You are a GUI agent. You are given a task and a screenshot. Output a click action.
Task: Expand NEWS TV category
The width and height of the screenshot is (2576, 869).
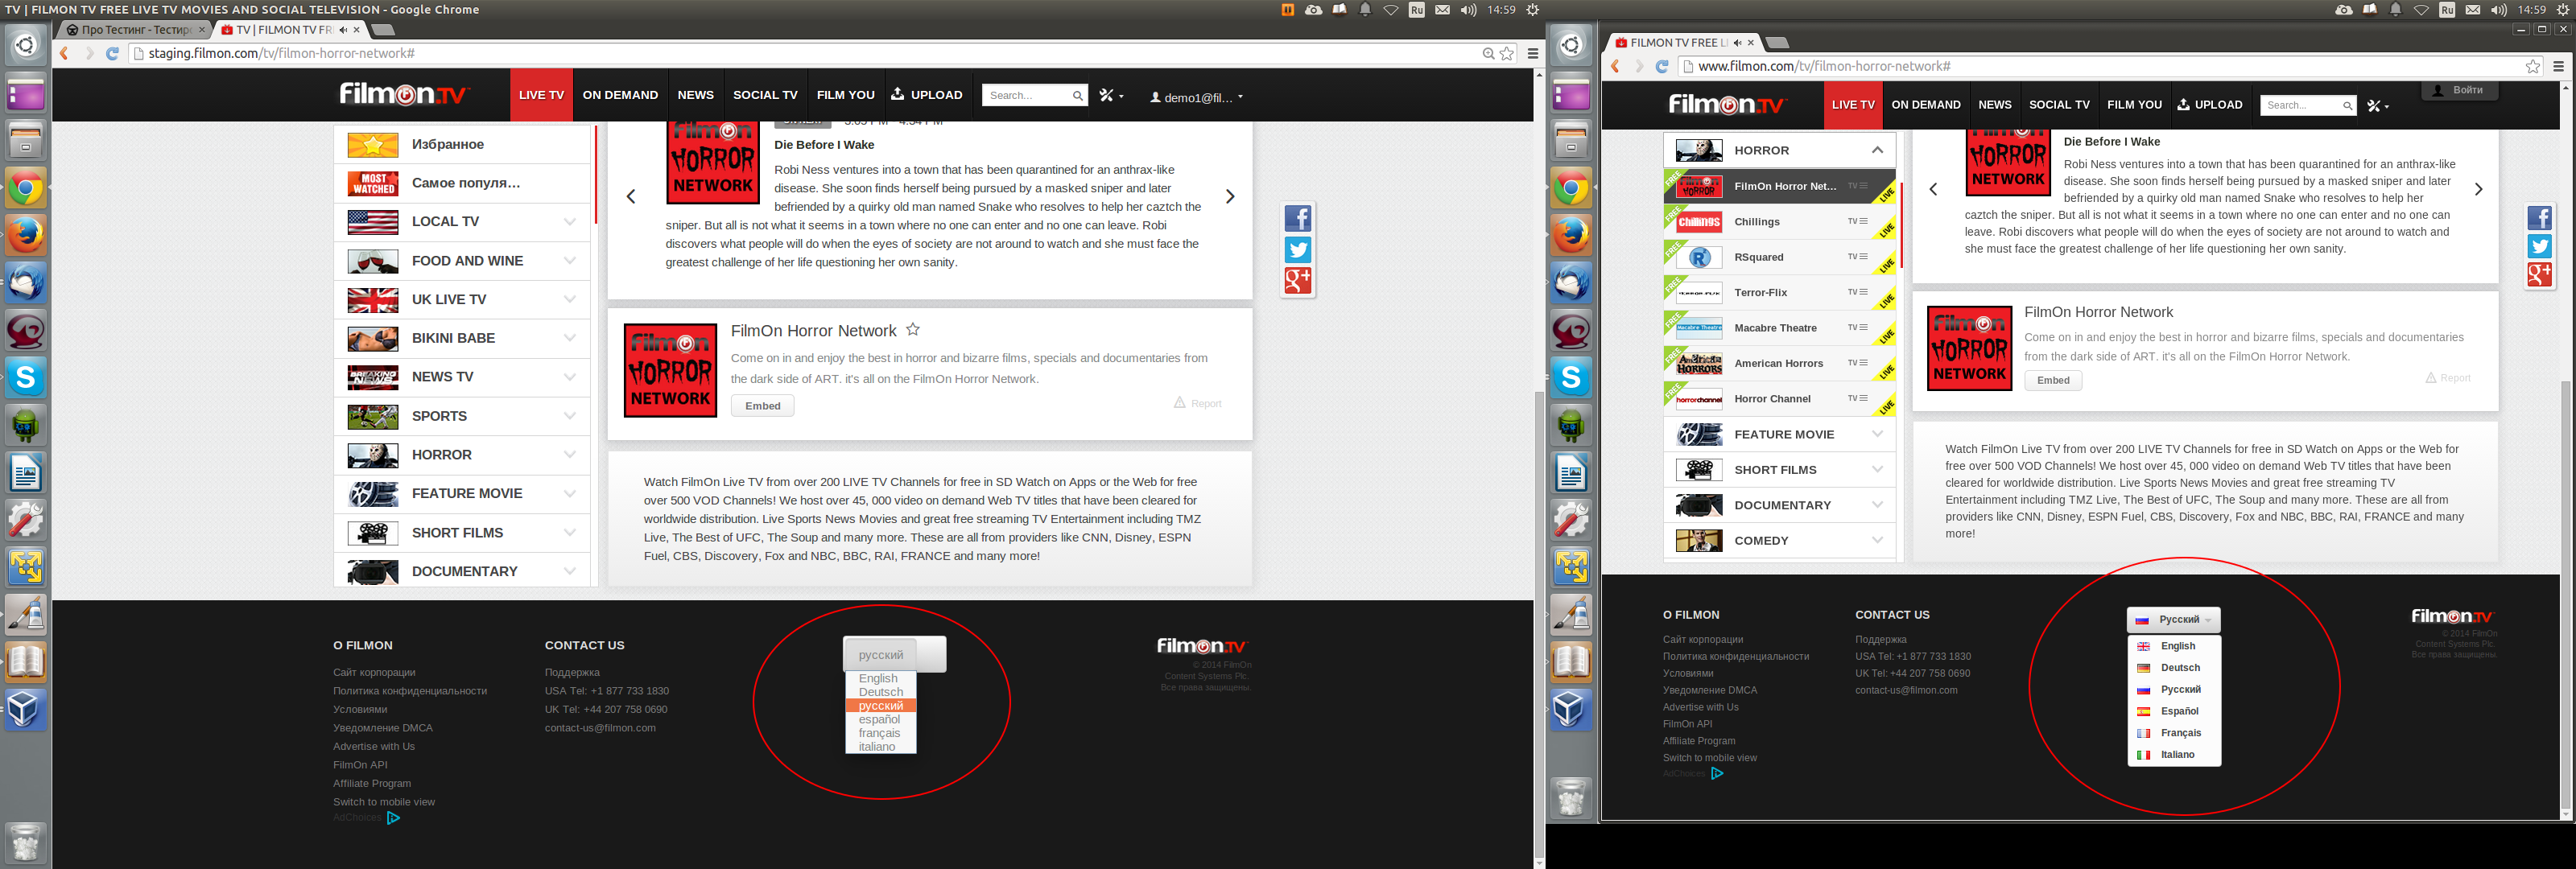(569, 377)
